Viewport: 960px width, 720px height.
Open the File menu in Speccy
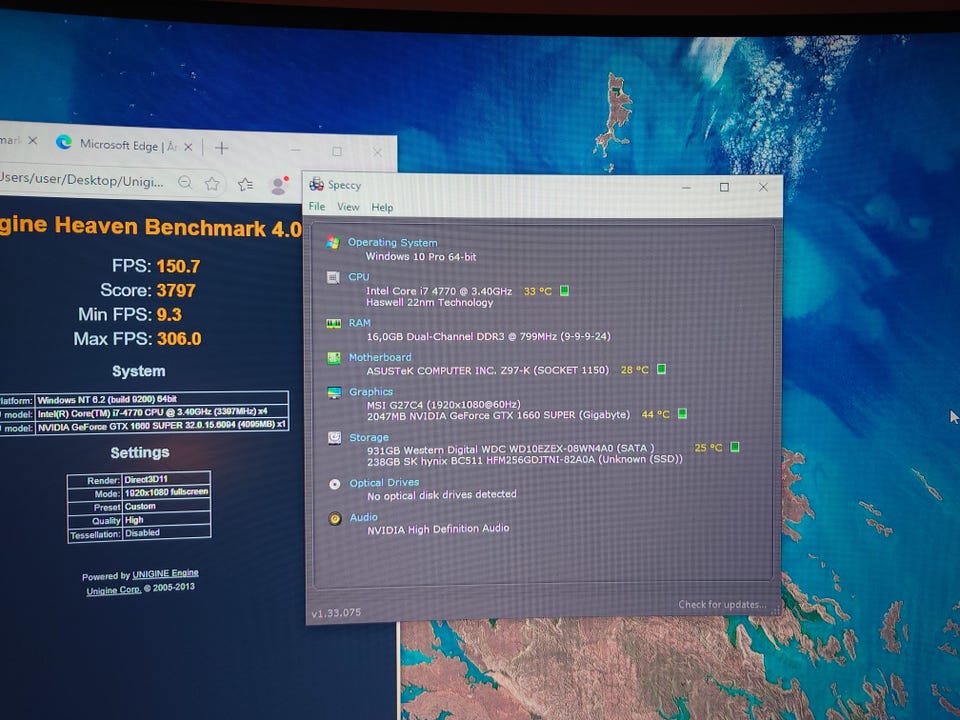coord(317,207)
